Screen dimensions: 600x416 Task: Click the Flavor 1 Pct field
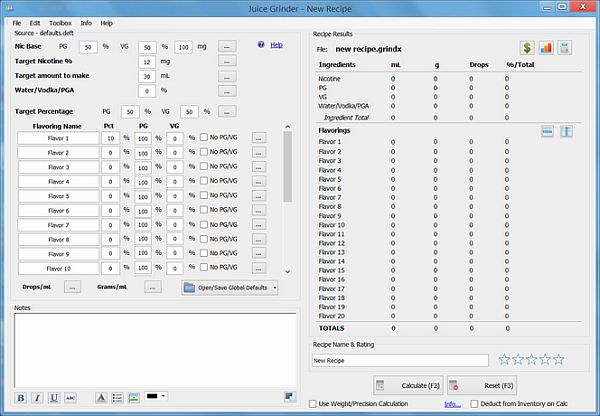tap(111, 138)
